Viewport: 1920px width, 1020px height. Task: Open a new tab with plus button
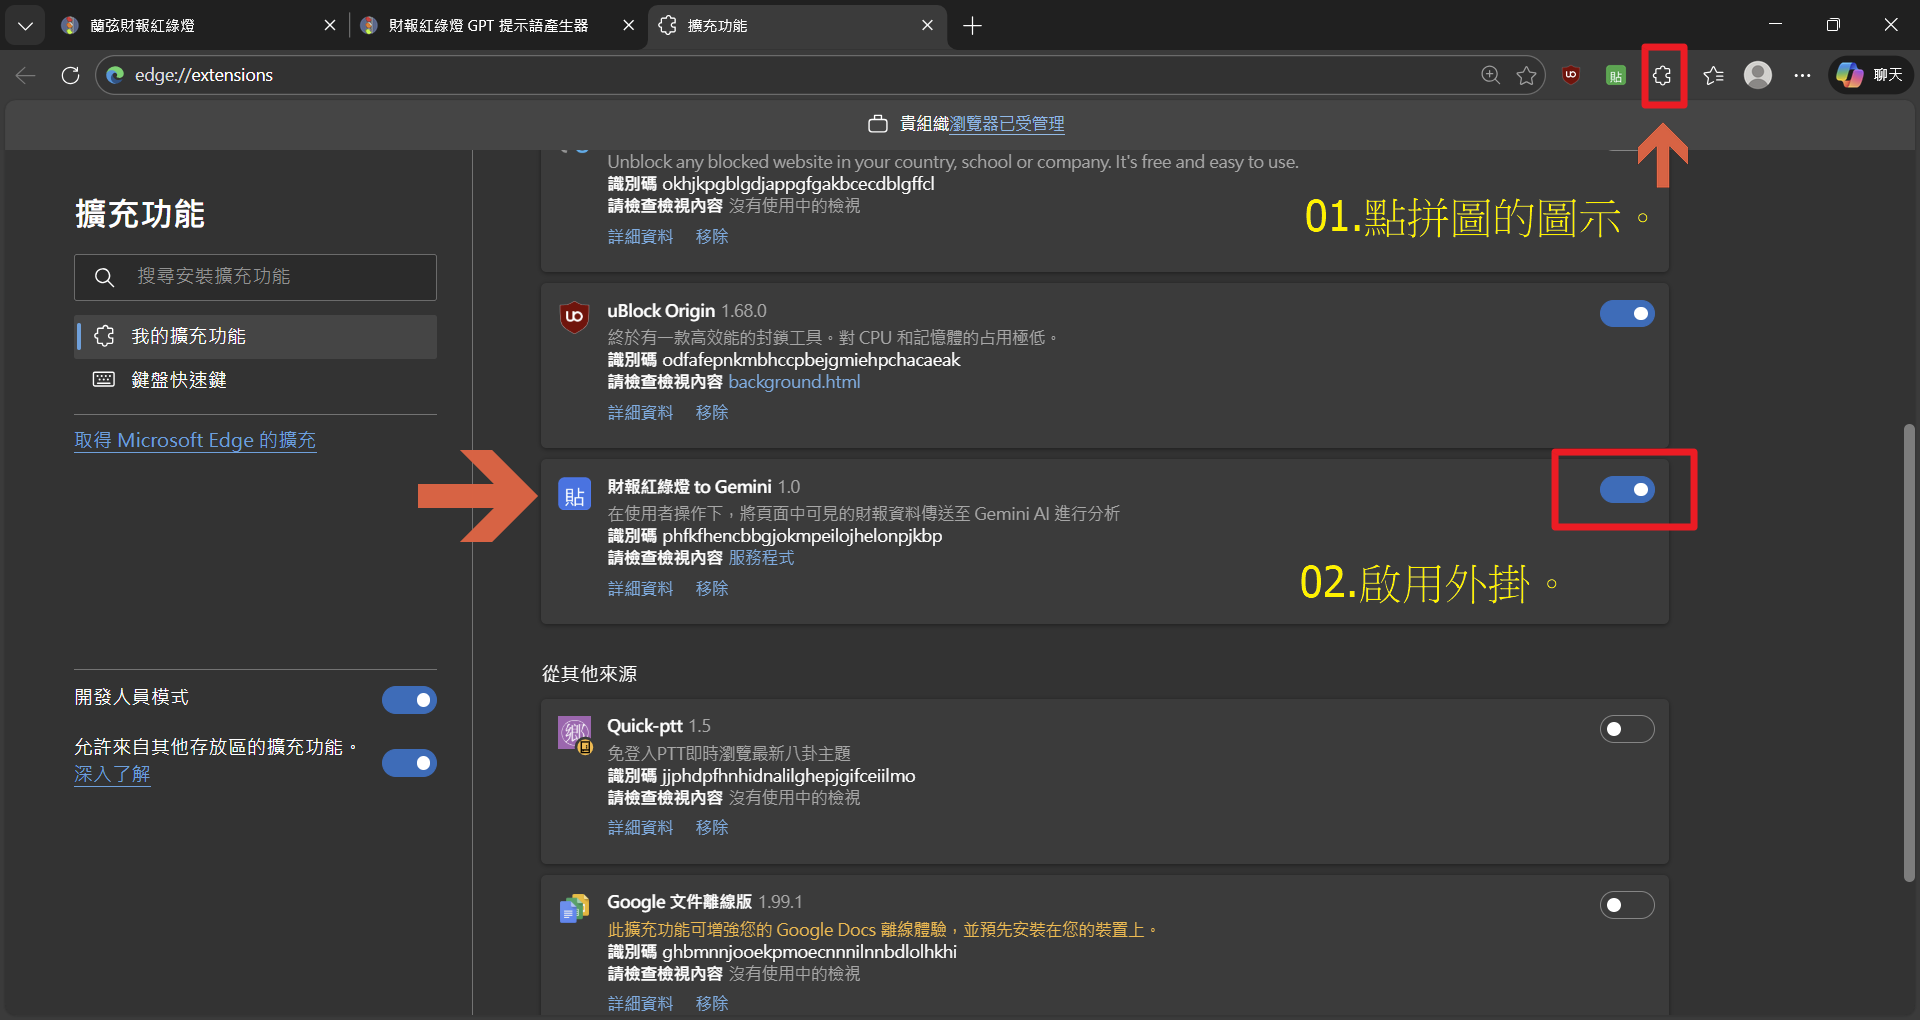(972, 25)
